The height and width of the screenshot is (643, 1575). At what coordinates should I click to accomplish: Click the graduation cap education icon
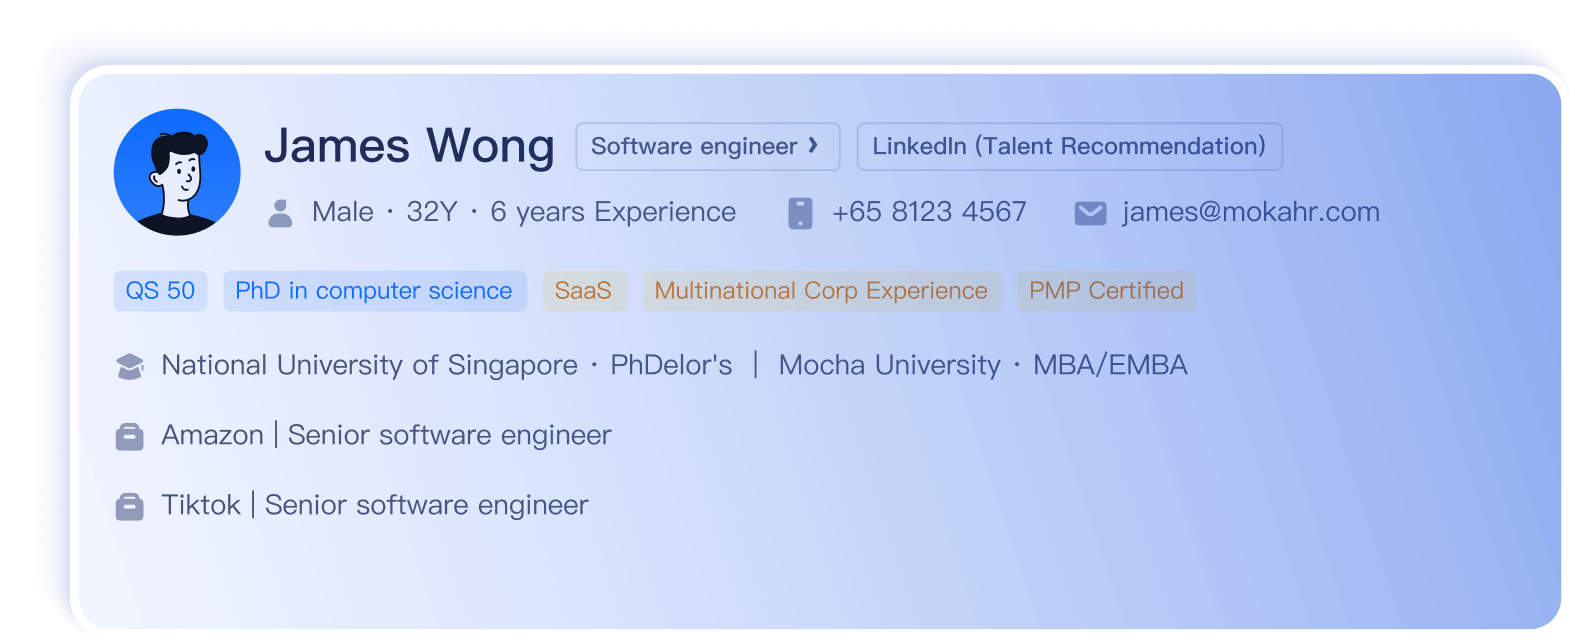pos(130,366)
